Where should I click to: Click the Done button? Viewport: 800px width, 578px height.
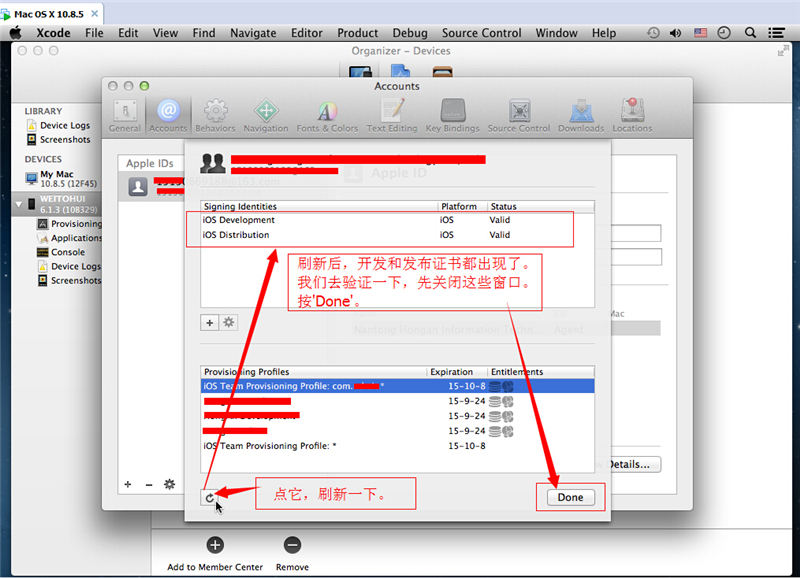(x=570, y=497)
